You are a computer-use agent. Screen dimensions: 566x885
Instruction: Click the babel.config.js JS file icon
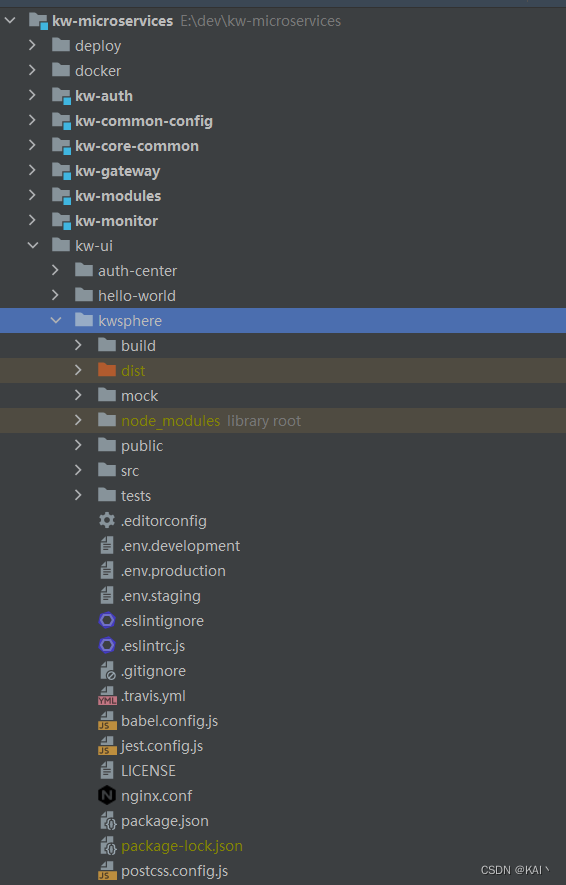107,721
